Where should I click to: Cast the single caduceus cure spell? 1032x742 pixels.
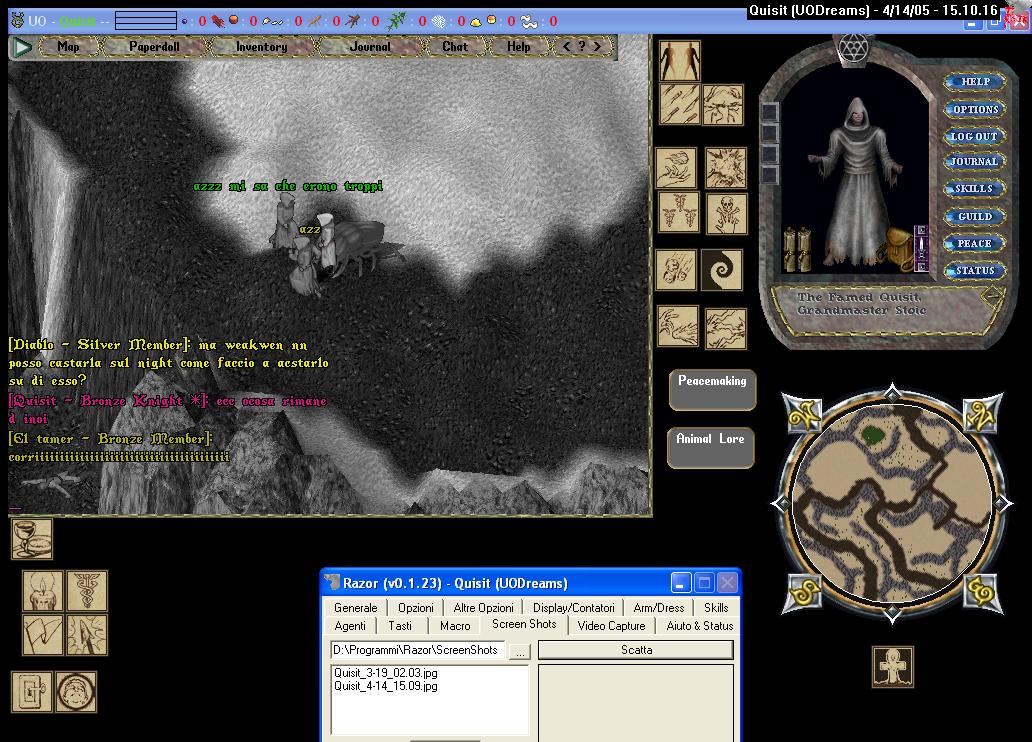click(87, 591)
